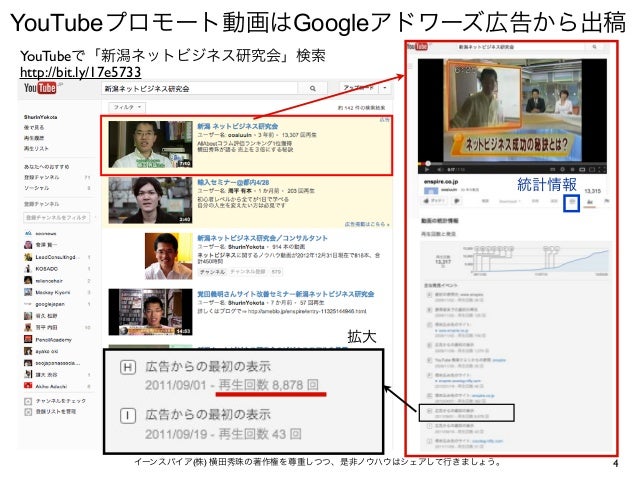Open the LeadConsulting channel in sidebar list
638x479 pixels.
coord(55,257)
